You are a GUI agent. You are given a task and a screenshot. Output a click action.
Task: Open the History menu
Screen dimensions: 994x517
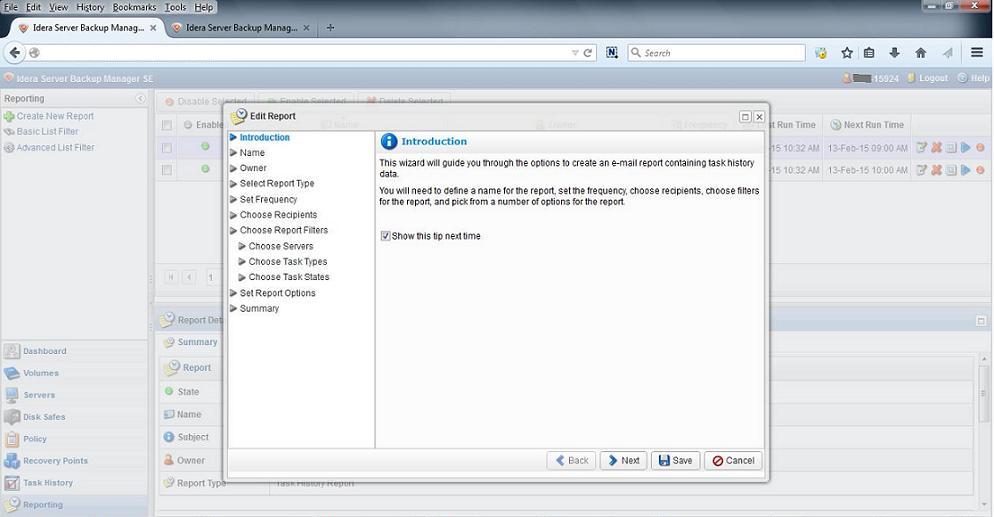(x=90, y=7)
